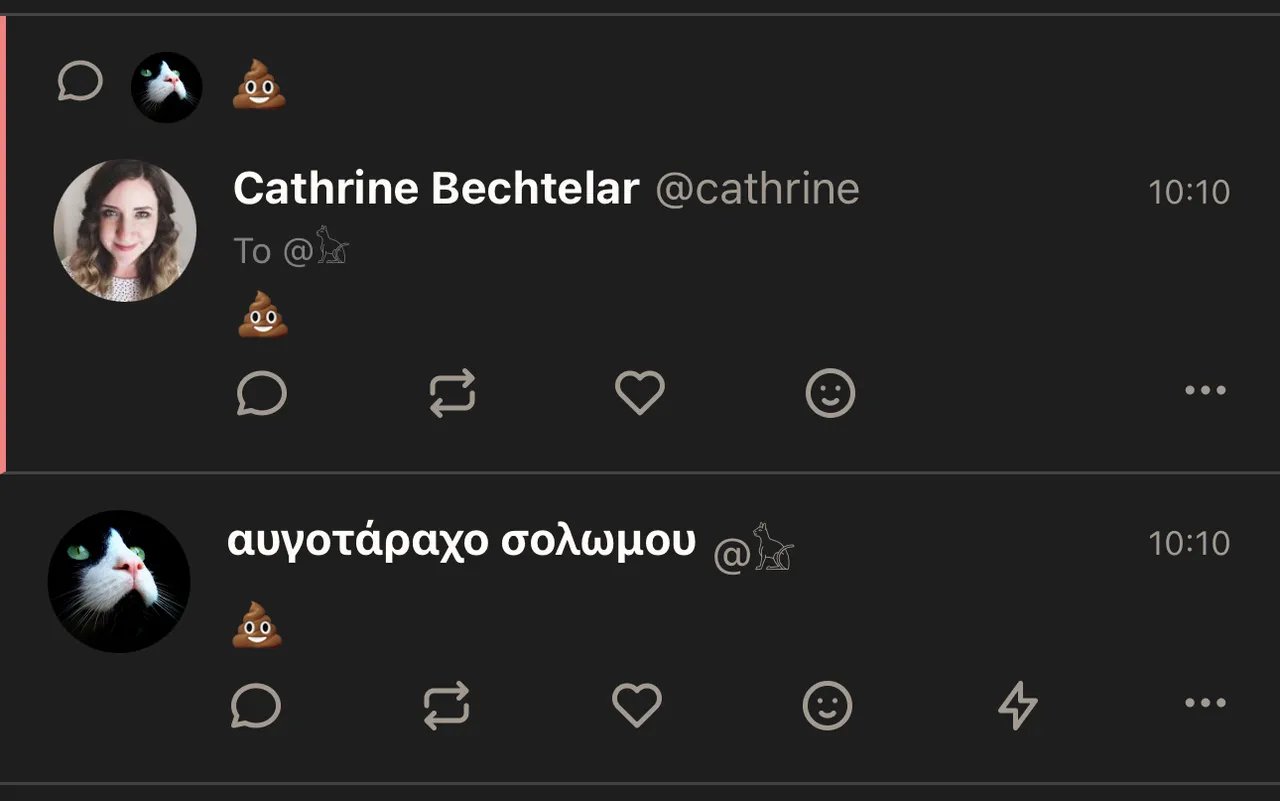This screenshot has width=1280, height=801.
Task: Click the αυγοτάραχο σολωμου display name
Action: [x=461, y=541]
